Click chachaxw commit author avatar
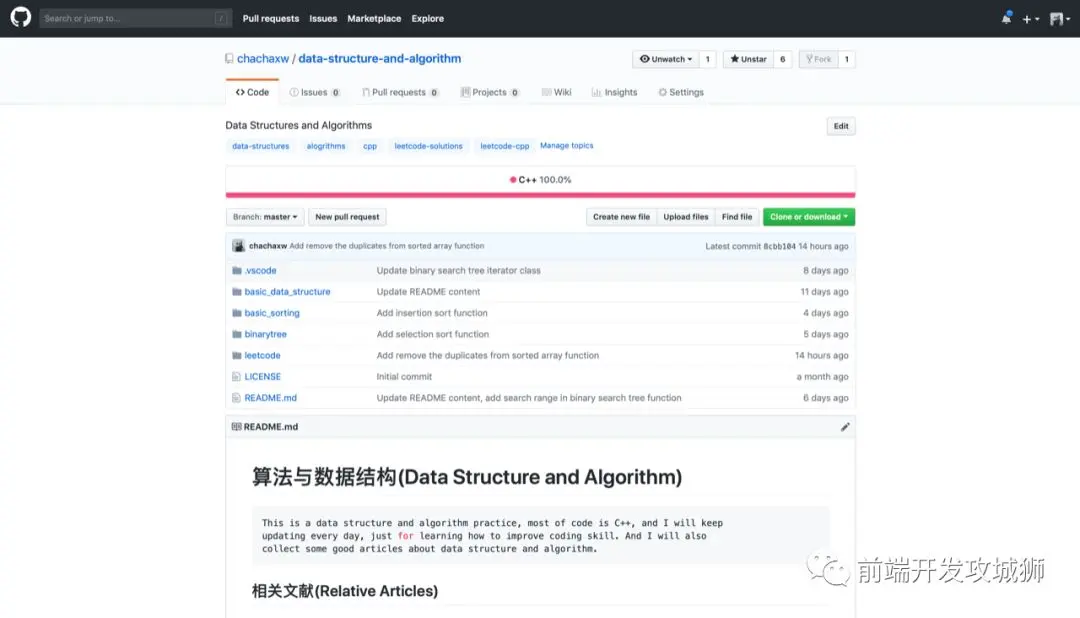 click(238, 246)
